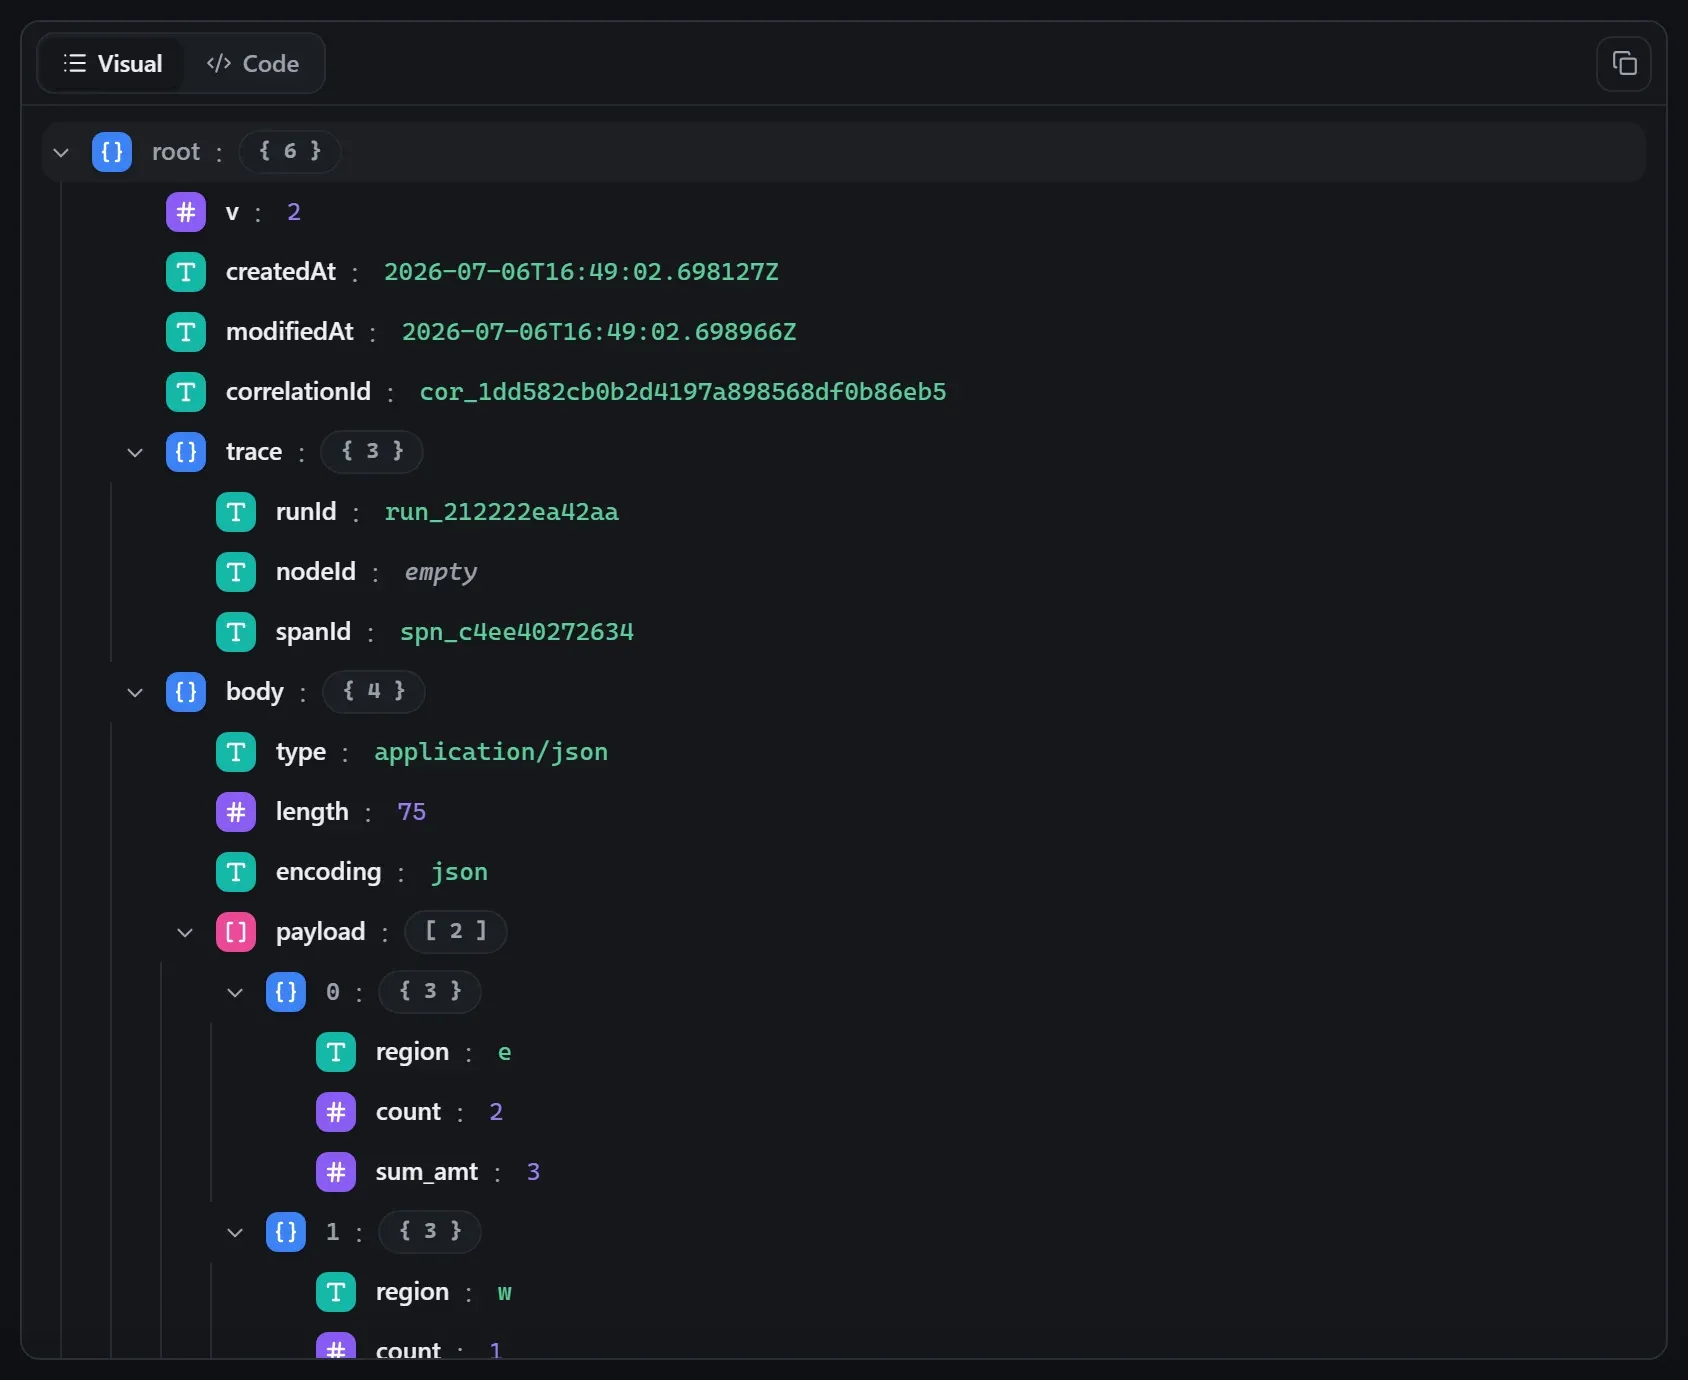Click the object icon for item 1

(x=286, y=1232)
